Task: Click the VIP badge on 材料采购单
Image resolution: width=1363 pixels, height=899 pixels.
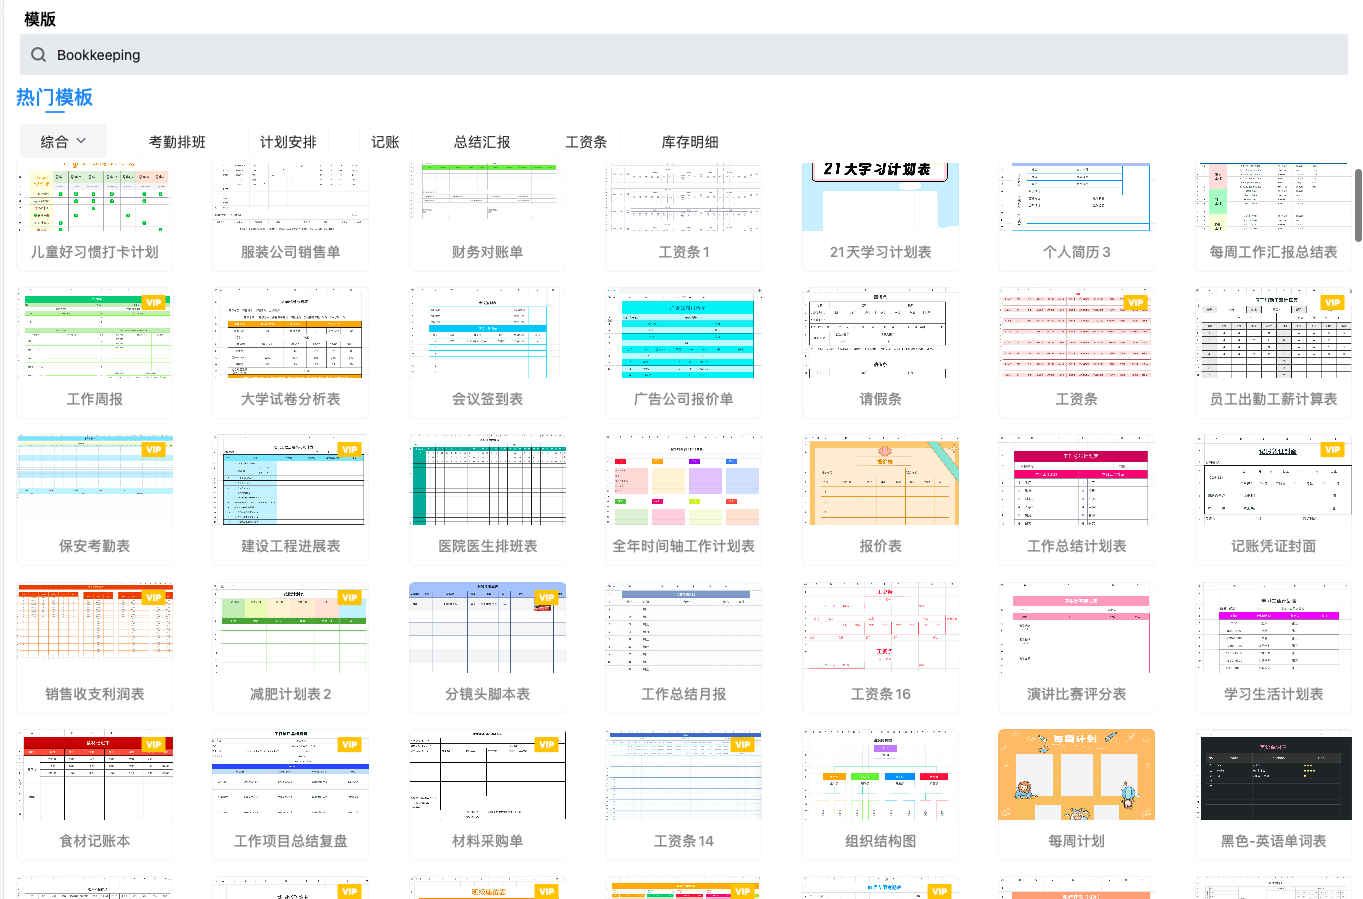Action: (546, 744)
